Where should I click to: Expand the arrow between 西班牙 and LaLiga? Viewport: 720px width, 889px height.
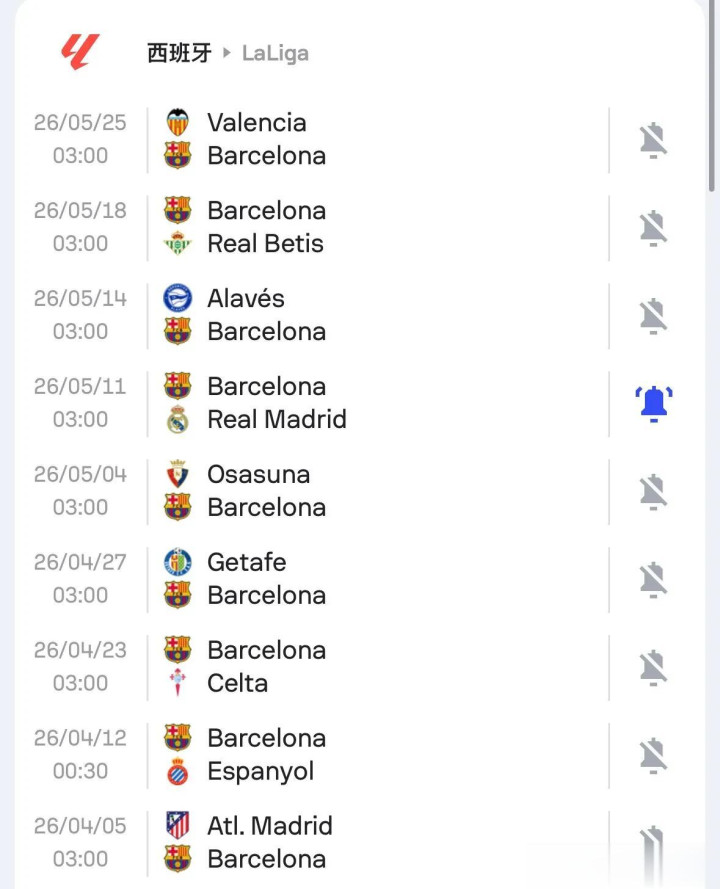coord(227,52)
